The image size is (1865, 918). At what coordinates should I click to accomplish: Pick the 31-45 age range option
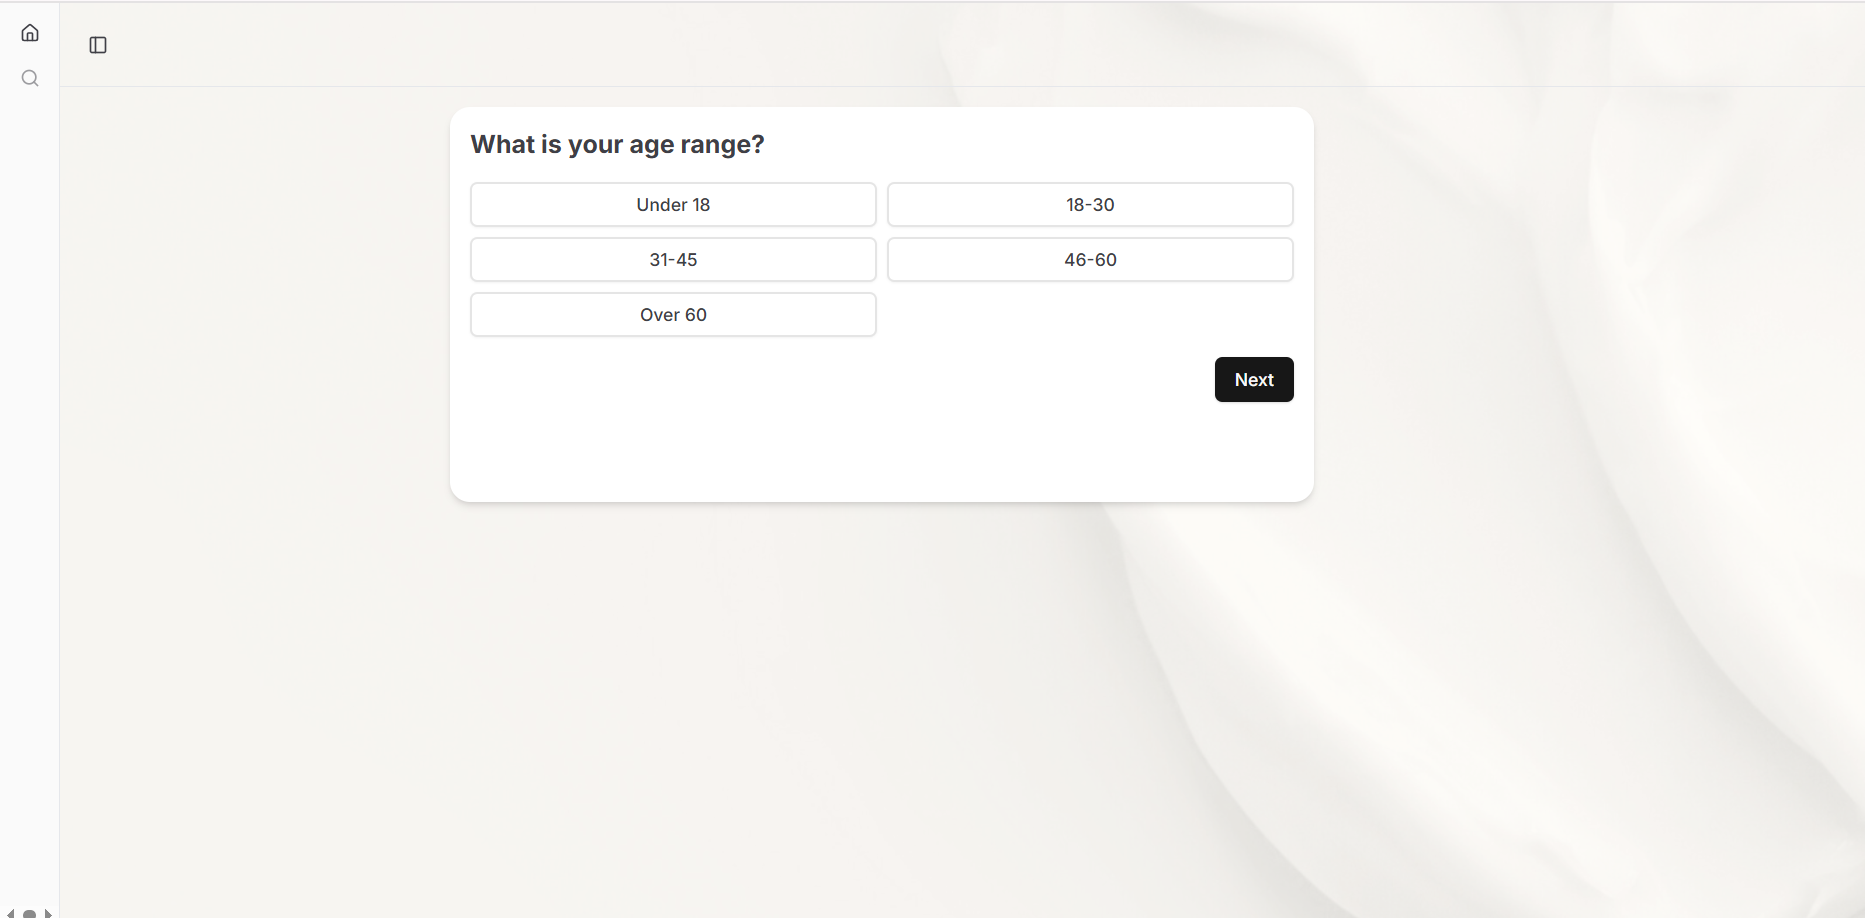pyautogui.click(x=673, y=260)
